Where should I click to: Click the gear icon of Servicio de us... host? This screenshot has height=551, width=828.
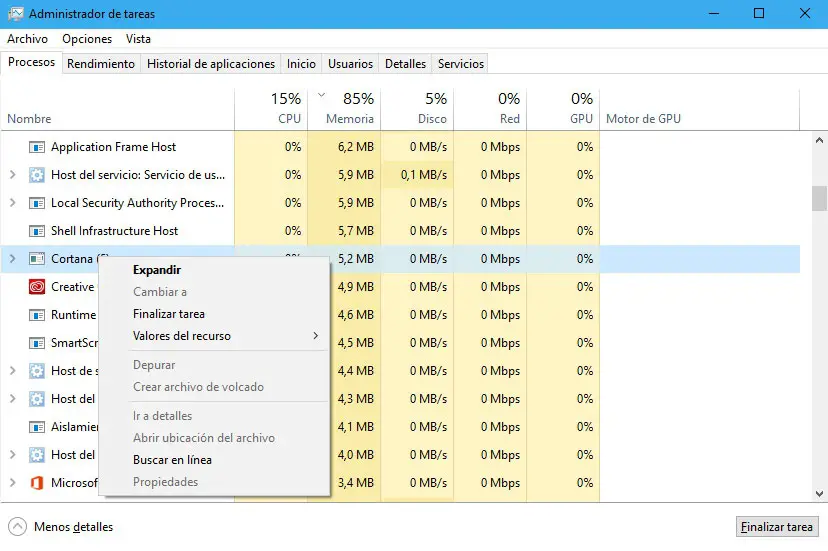point(36,175)
